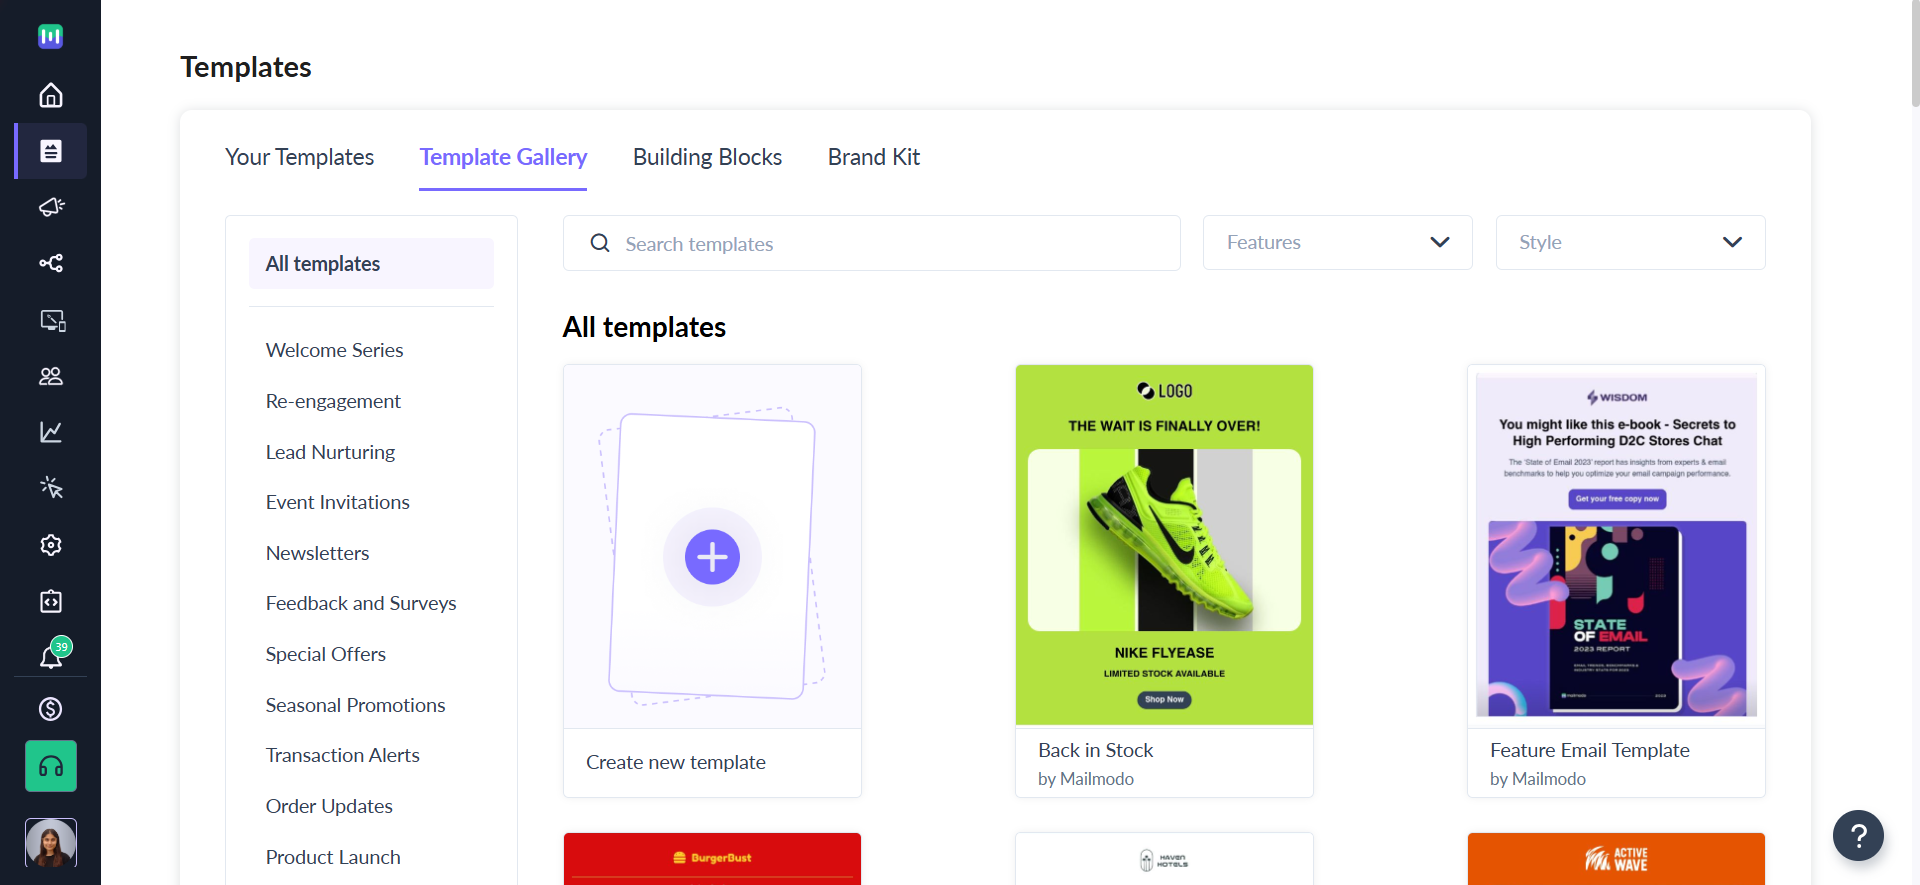Open the billing dollar icon
Viewport: 1920px width, 885px height.
pos(51,709)
